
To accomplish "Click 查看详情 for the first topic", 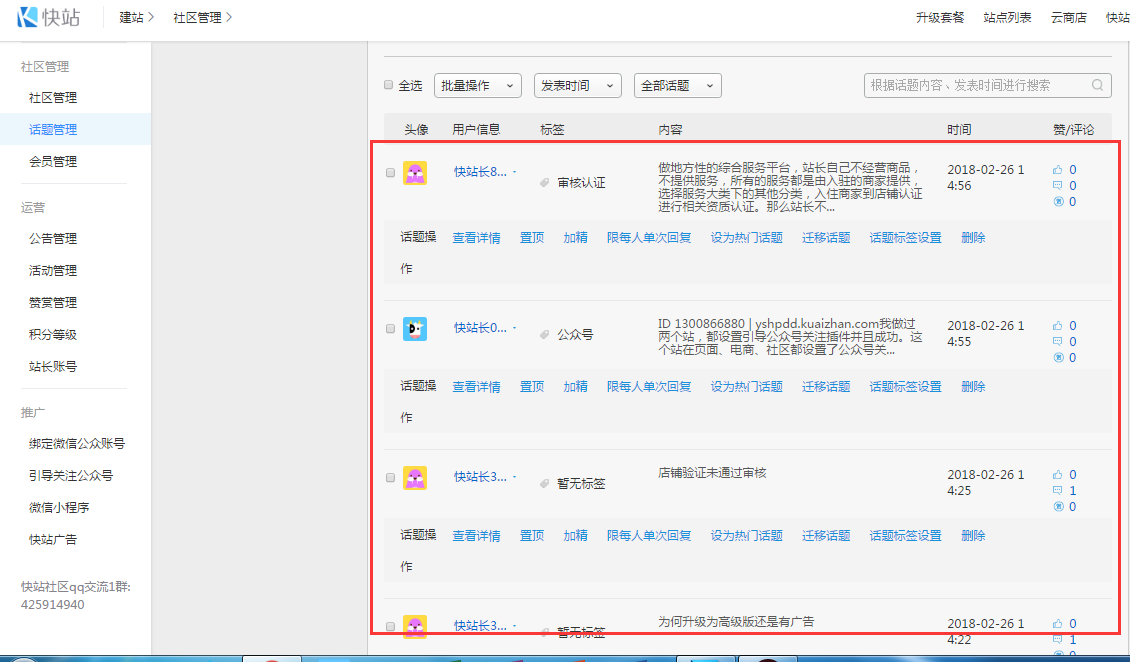I will click(x=476, y=238).
